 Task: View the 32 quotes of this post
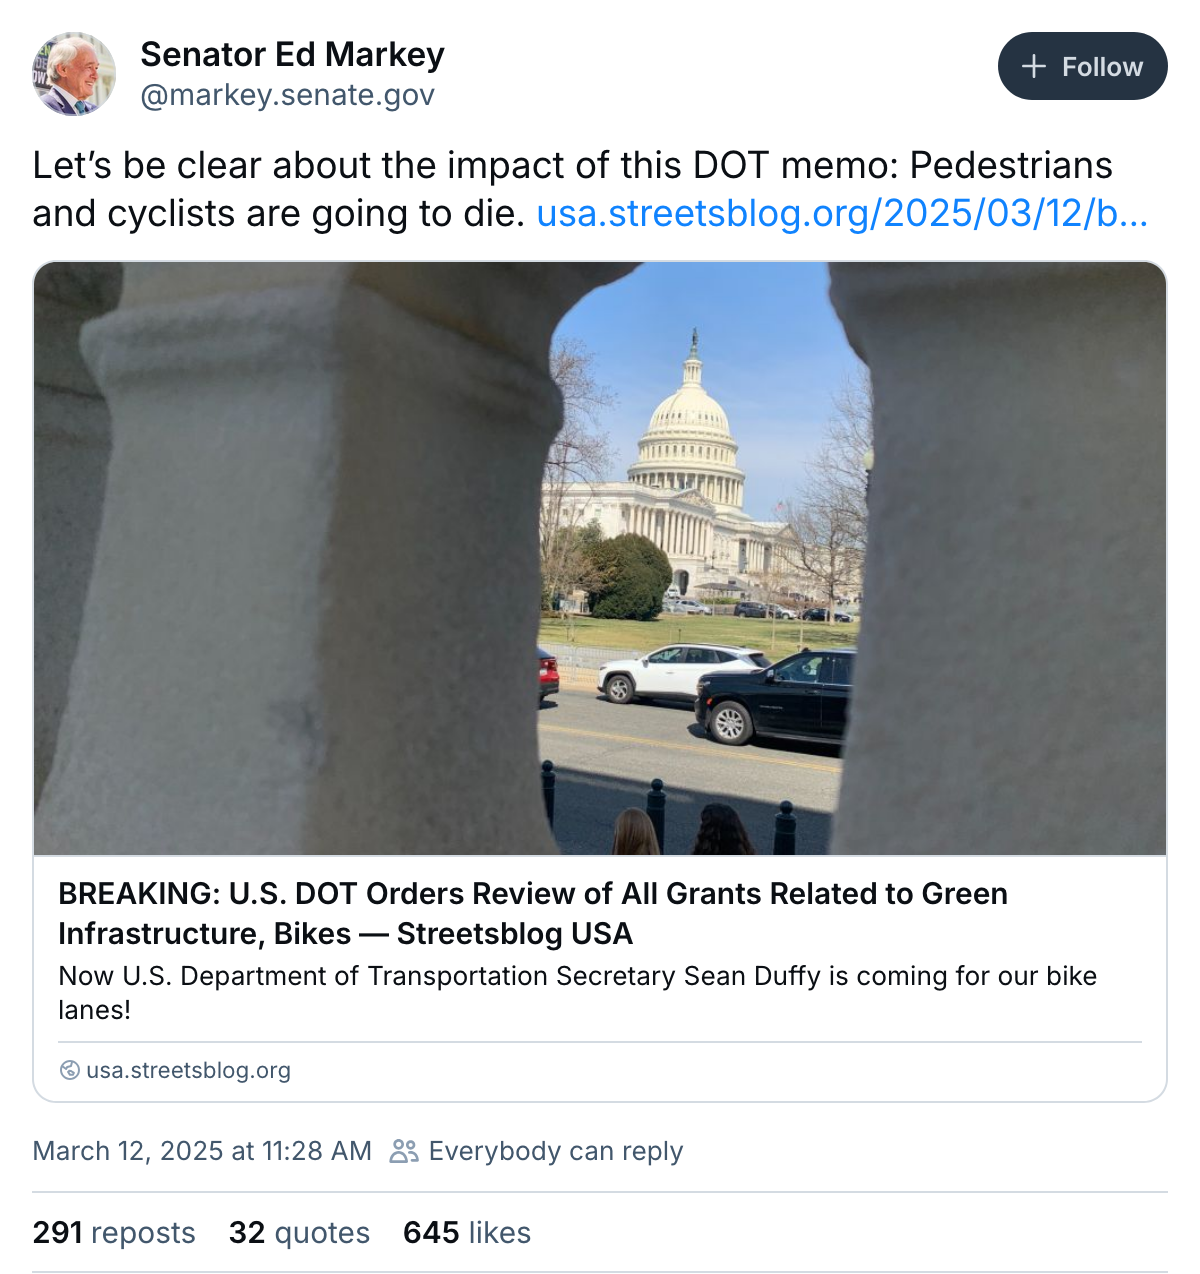coord(298,1233)
